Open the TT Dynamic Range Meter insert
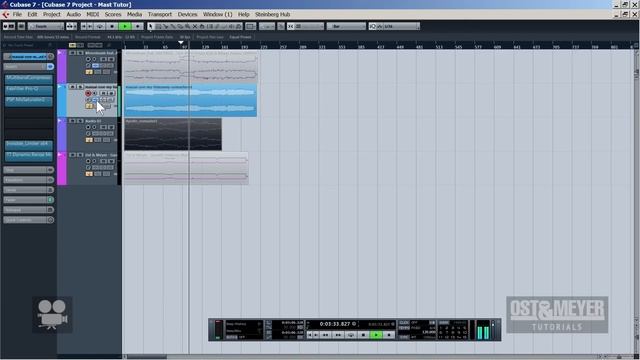This screenshot has height=360, width=640. click(x=29, y=156)
